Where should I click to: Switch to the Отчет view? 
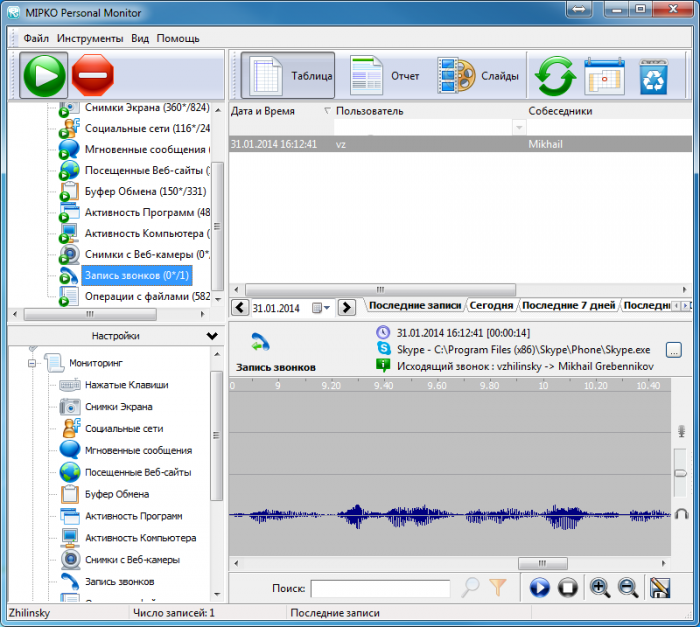[385, 75]
